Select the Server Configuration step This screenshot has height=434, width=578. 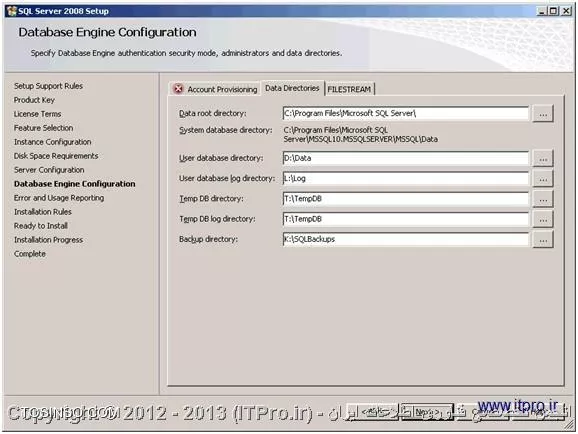click(49, 170)
